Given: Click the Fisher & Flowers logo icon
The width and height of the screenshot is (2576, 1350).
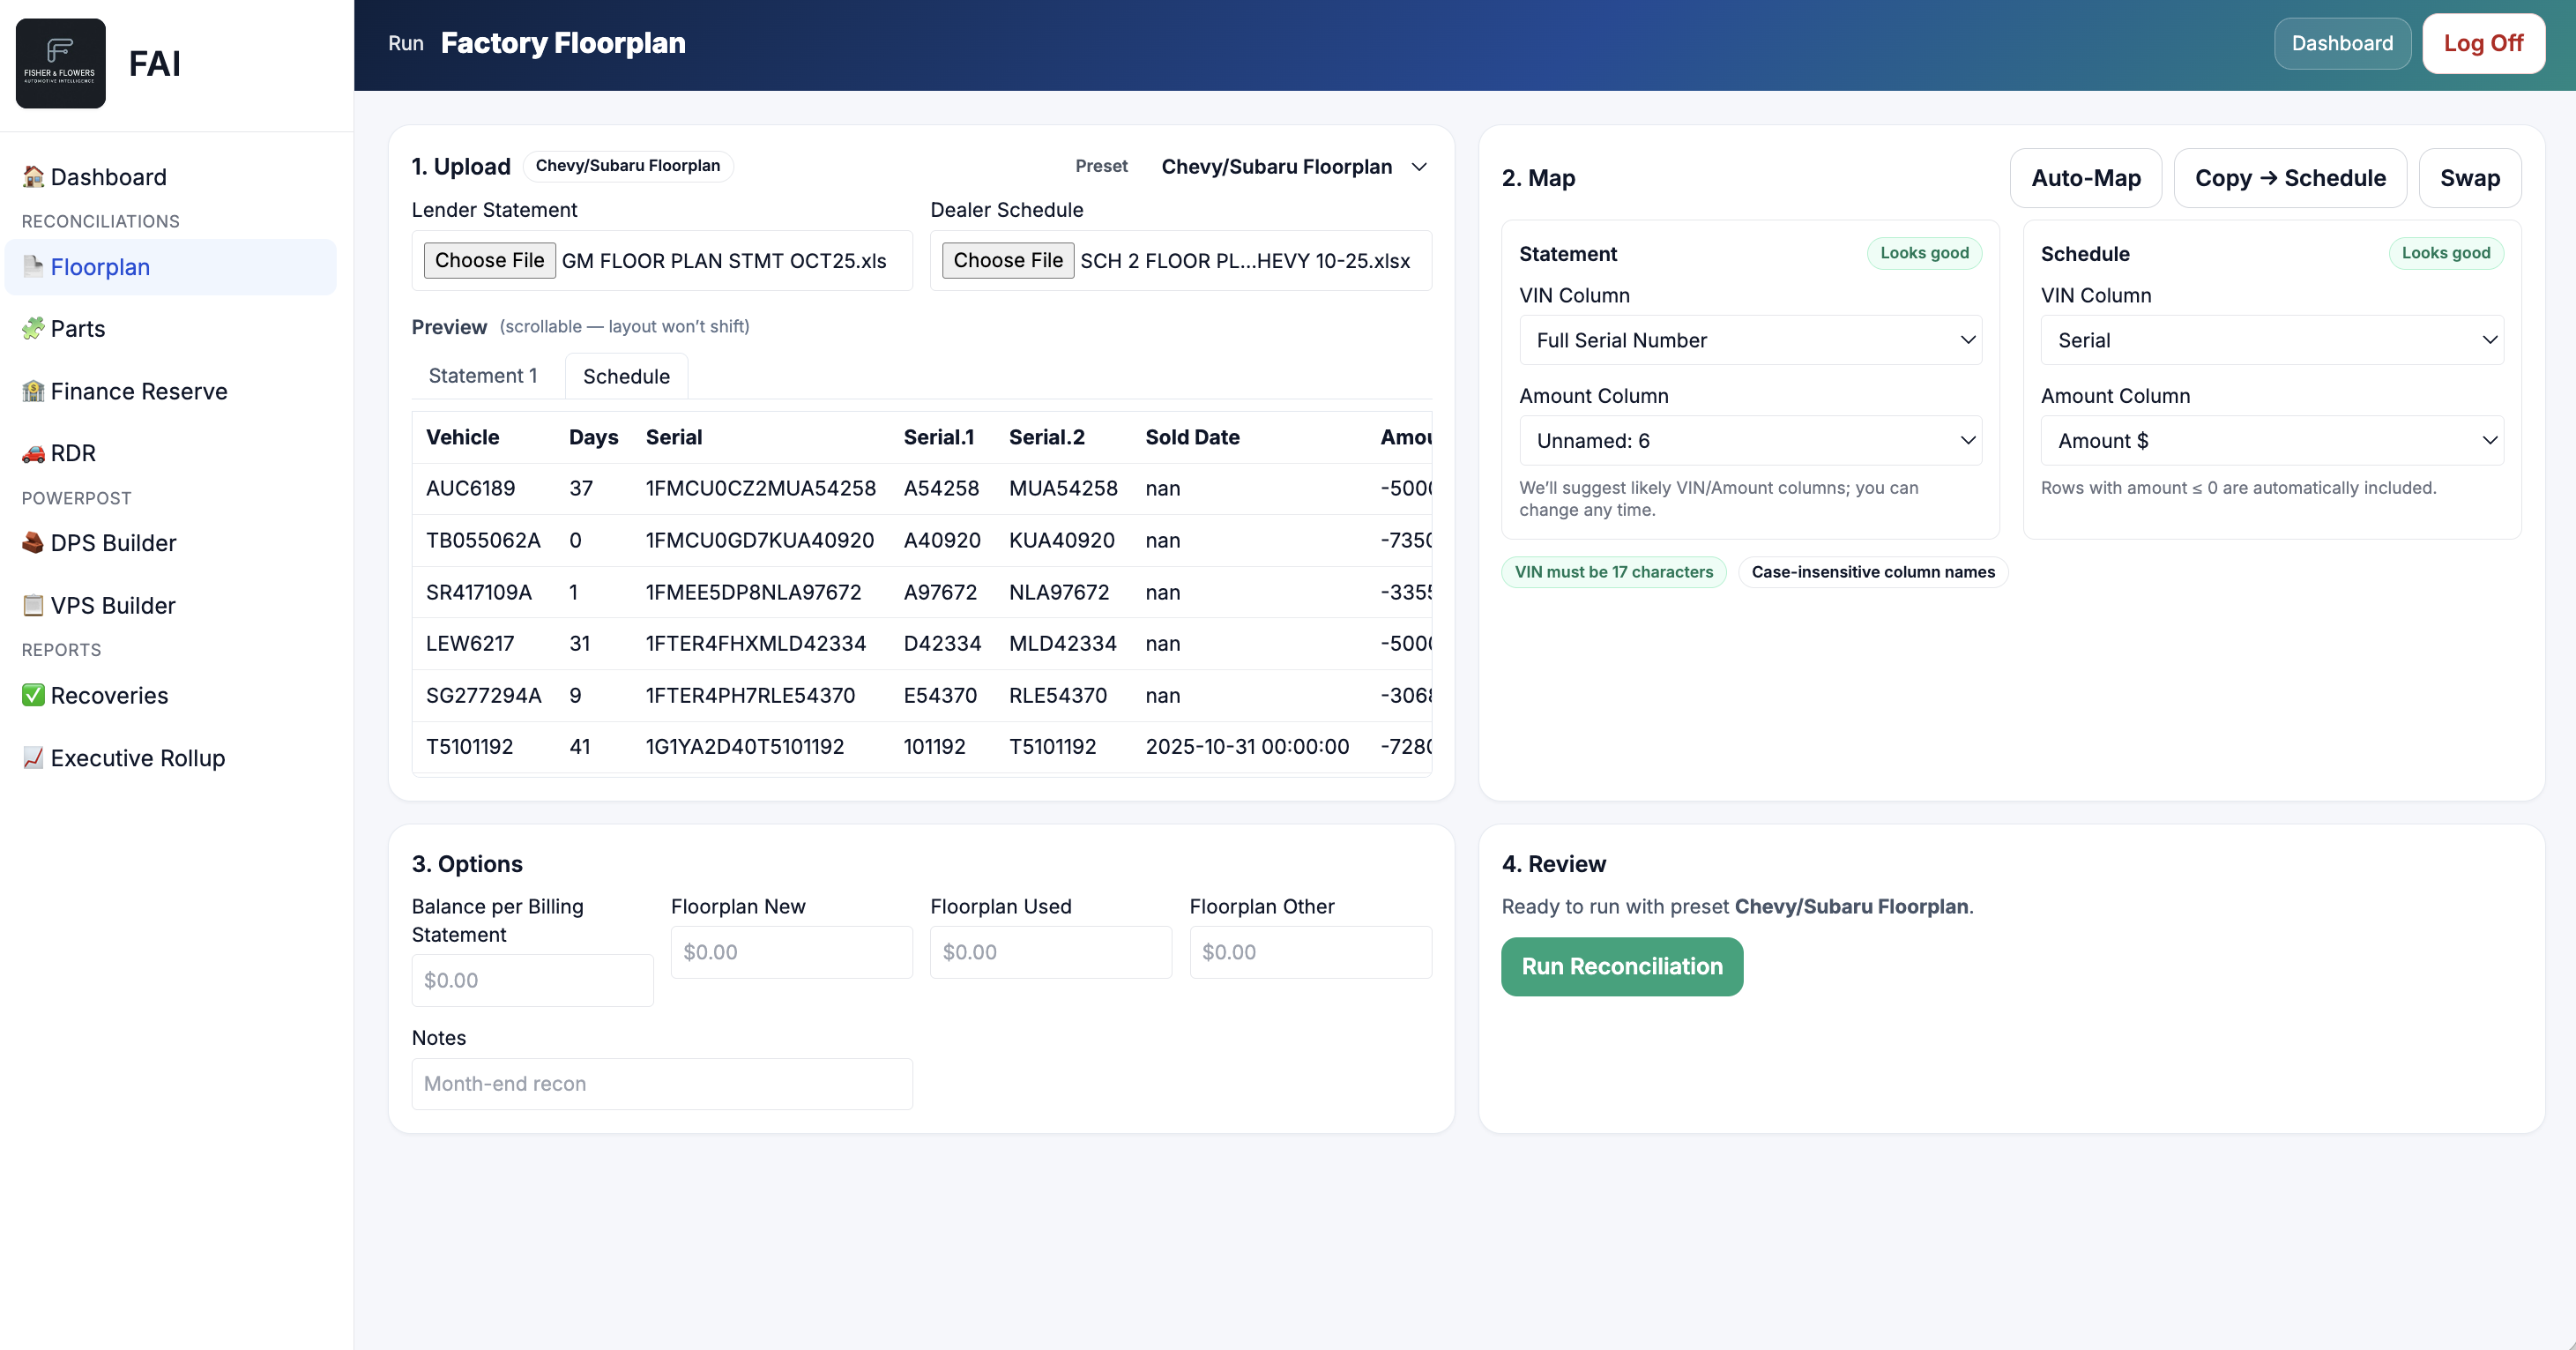Looking at the screenshot, I should tap(60, 63).
